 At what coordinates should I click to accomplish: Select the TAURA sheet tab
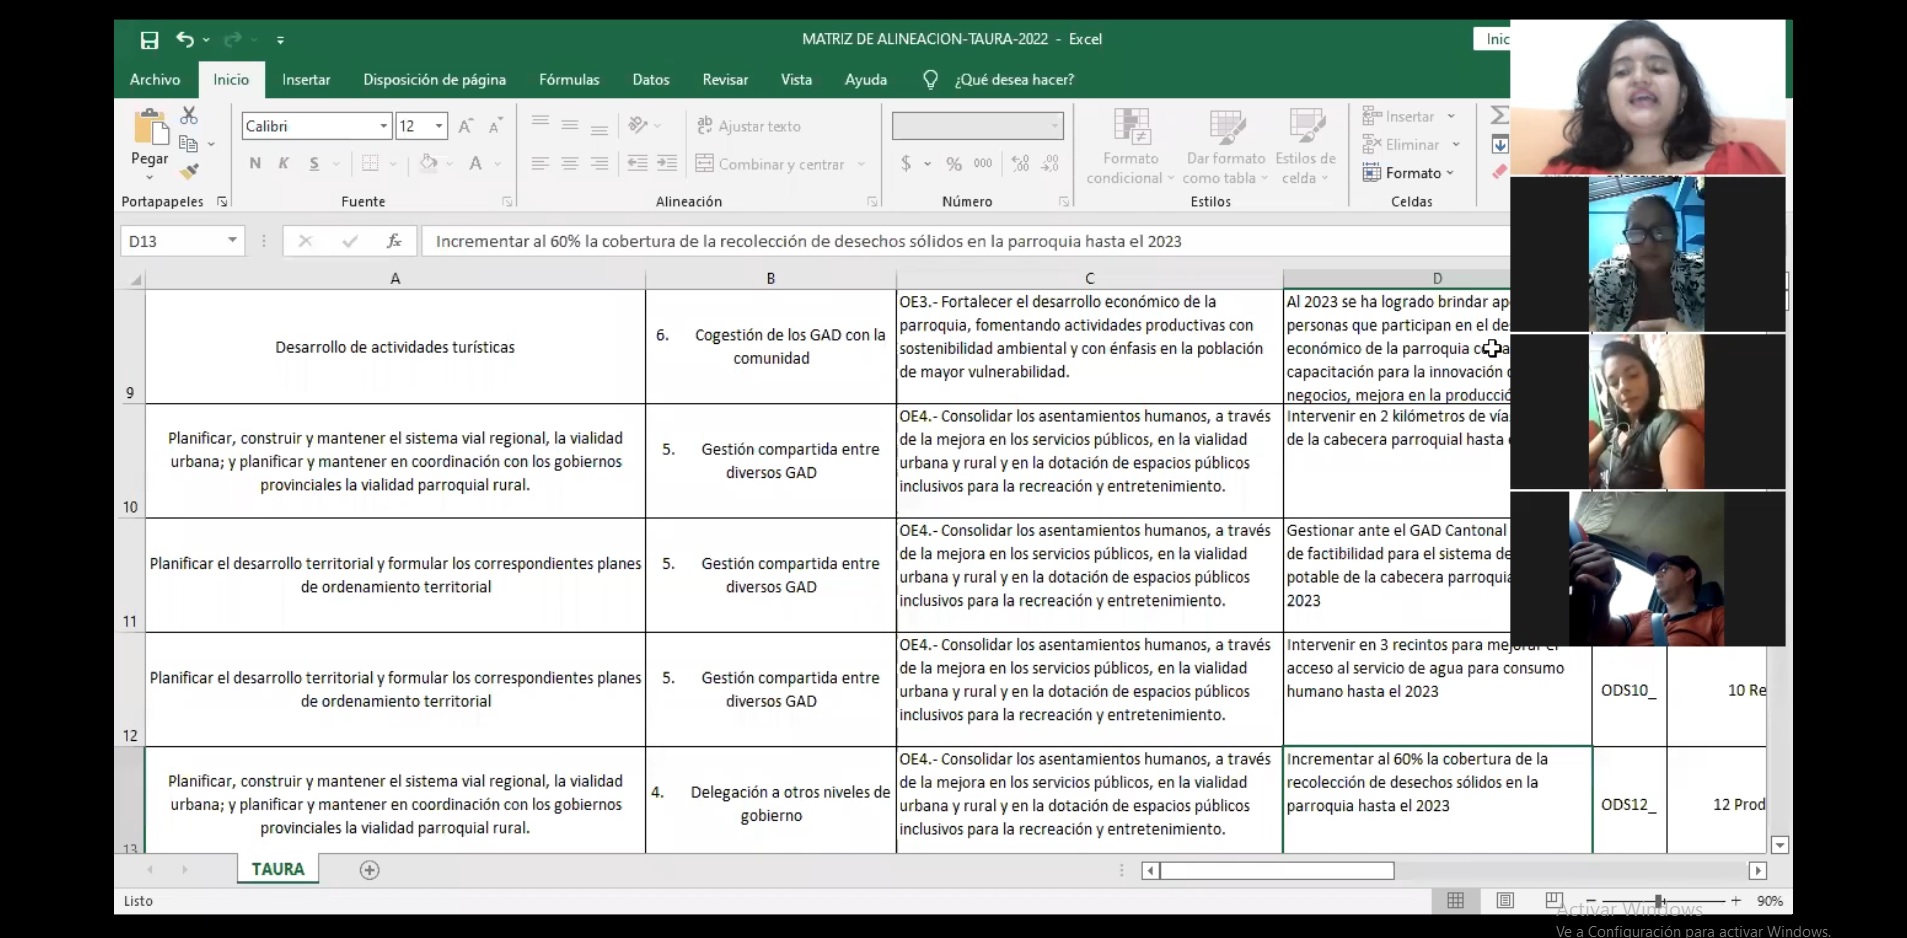coord(278,869)
